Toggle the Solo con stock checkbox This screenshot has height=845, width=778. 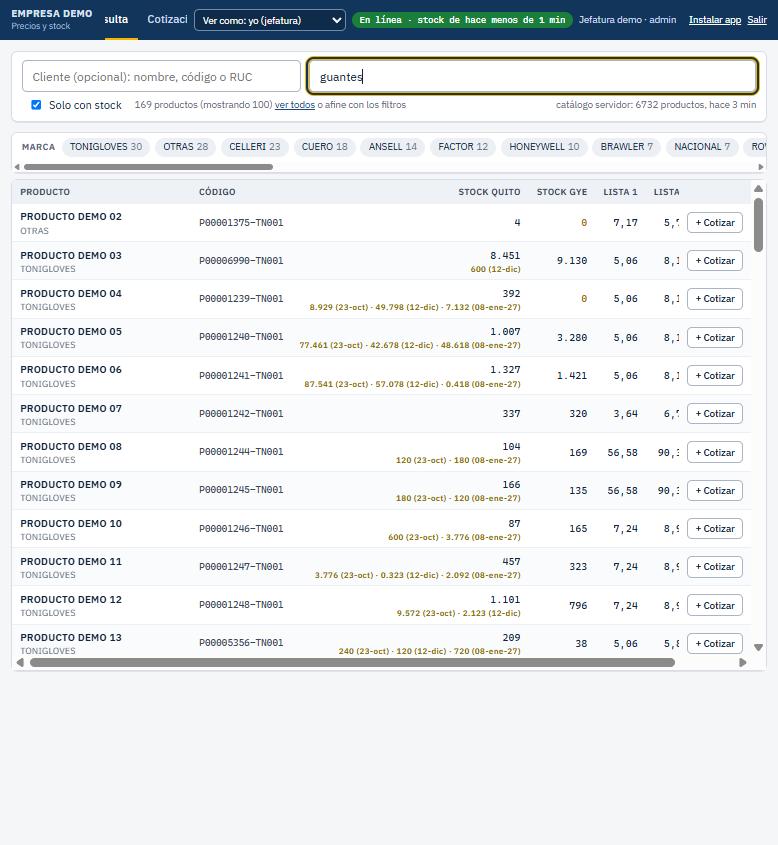[x=36, y=105]
